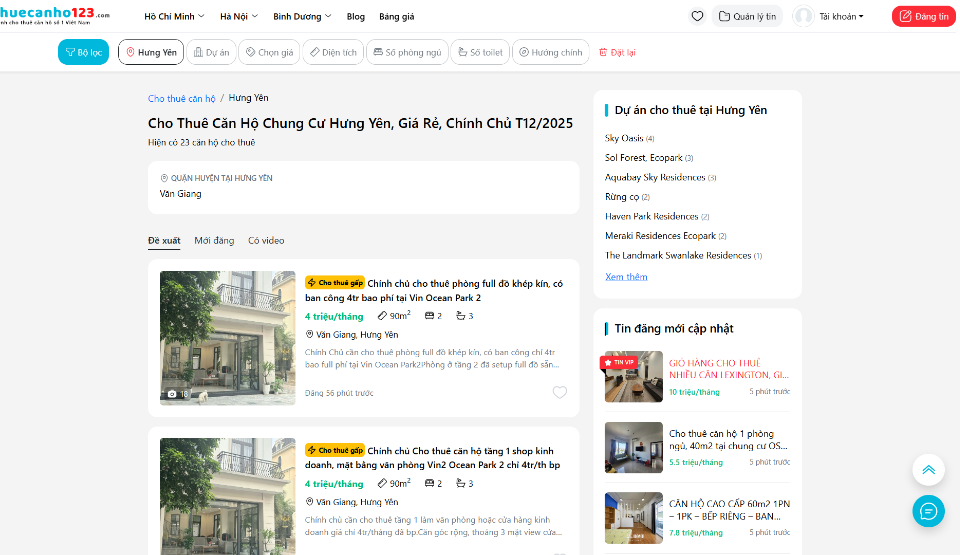
Task: Reset filters with Đặt lại
Action: [x=617, y=52]
